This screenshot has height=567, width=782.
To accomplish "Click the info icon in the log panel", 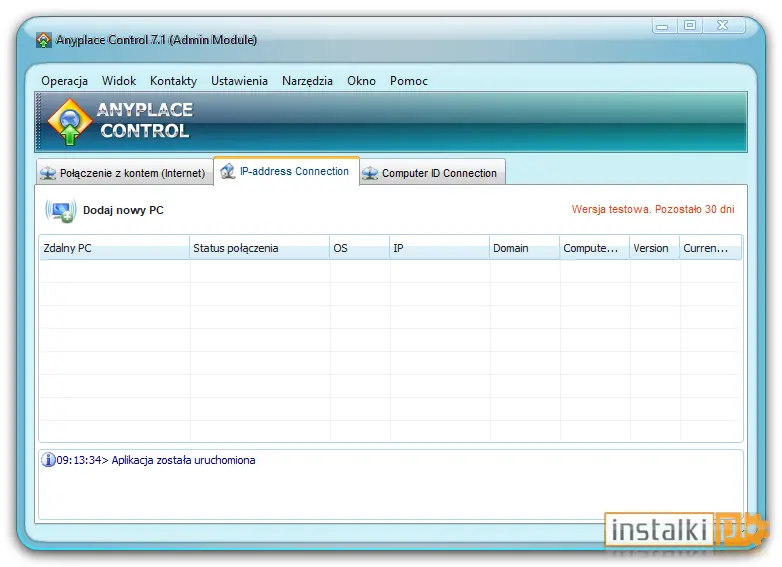I will (x=48, y=460).
